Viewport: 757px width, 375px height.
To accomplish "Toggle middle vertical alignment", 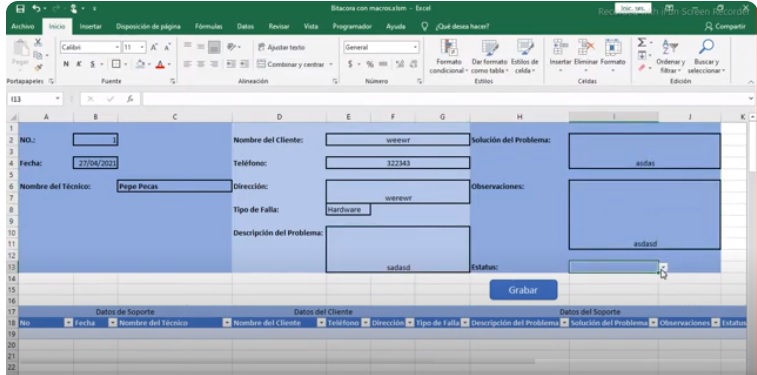I will (201, 47).
